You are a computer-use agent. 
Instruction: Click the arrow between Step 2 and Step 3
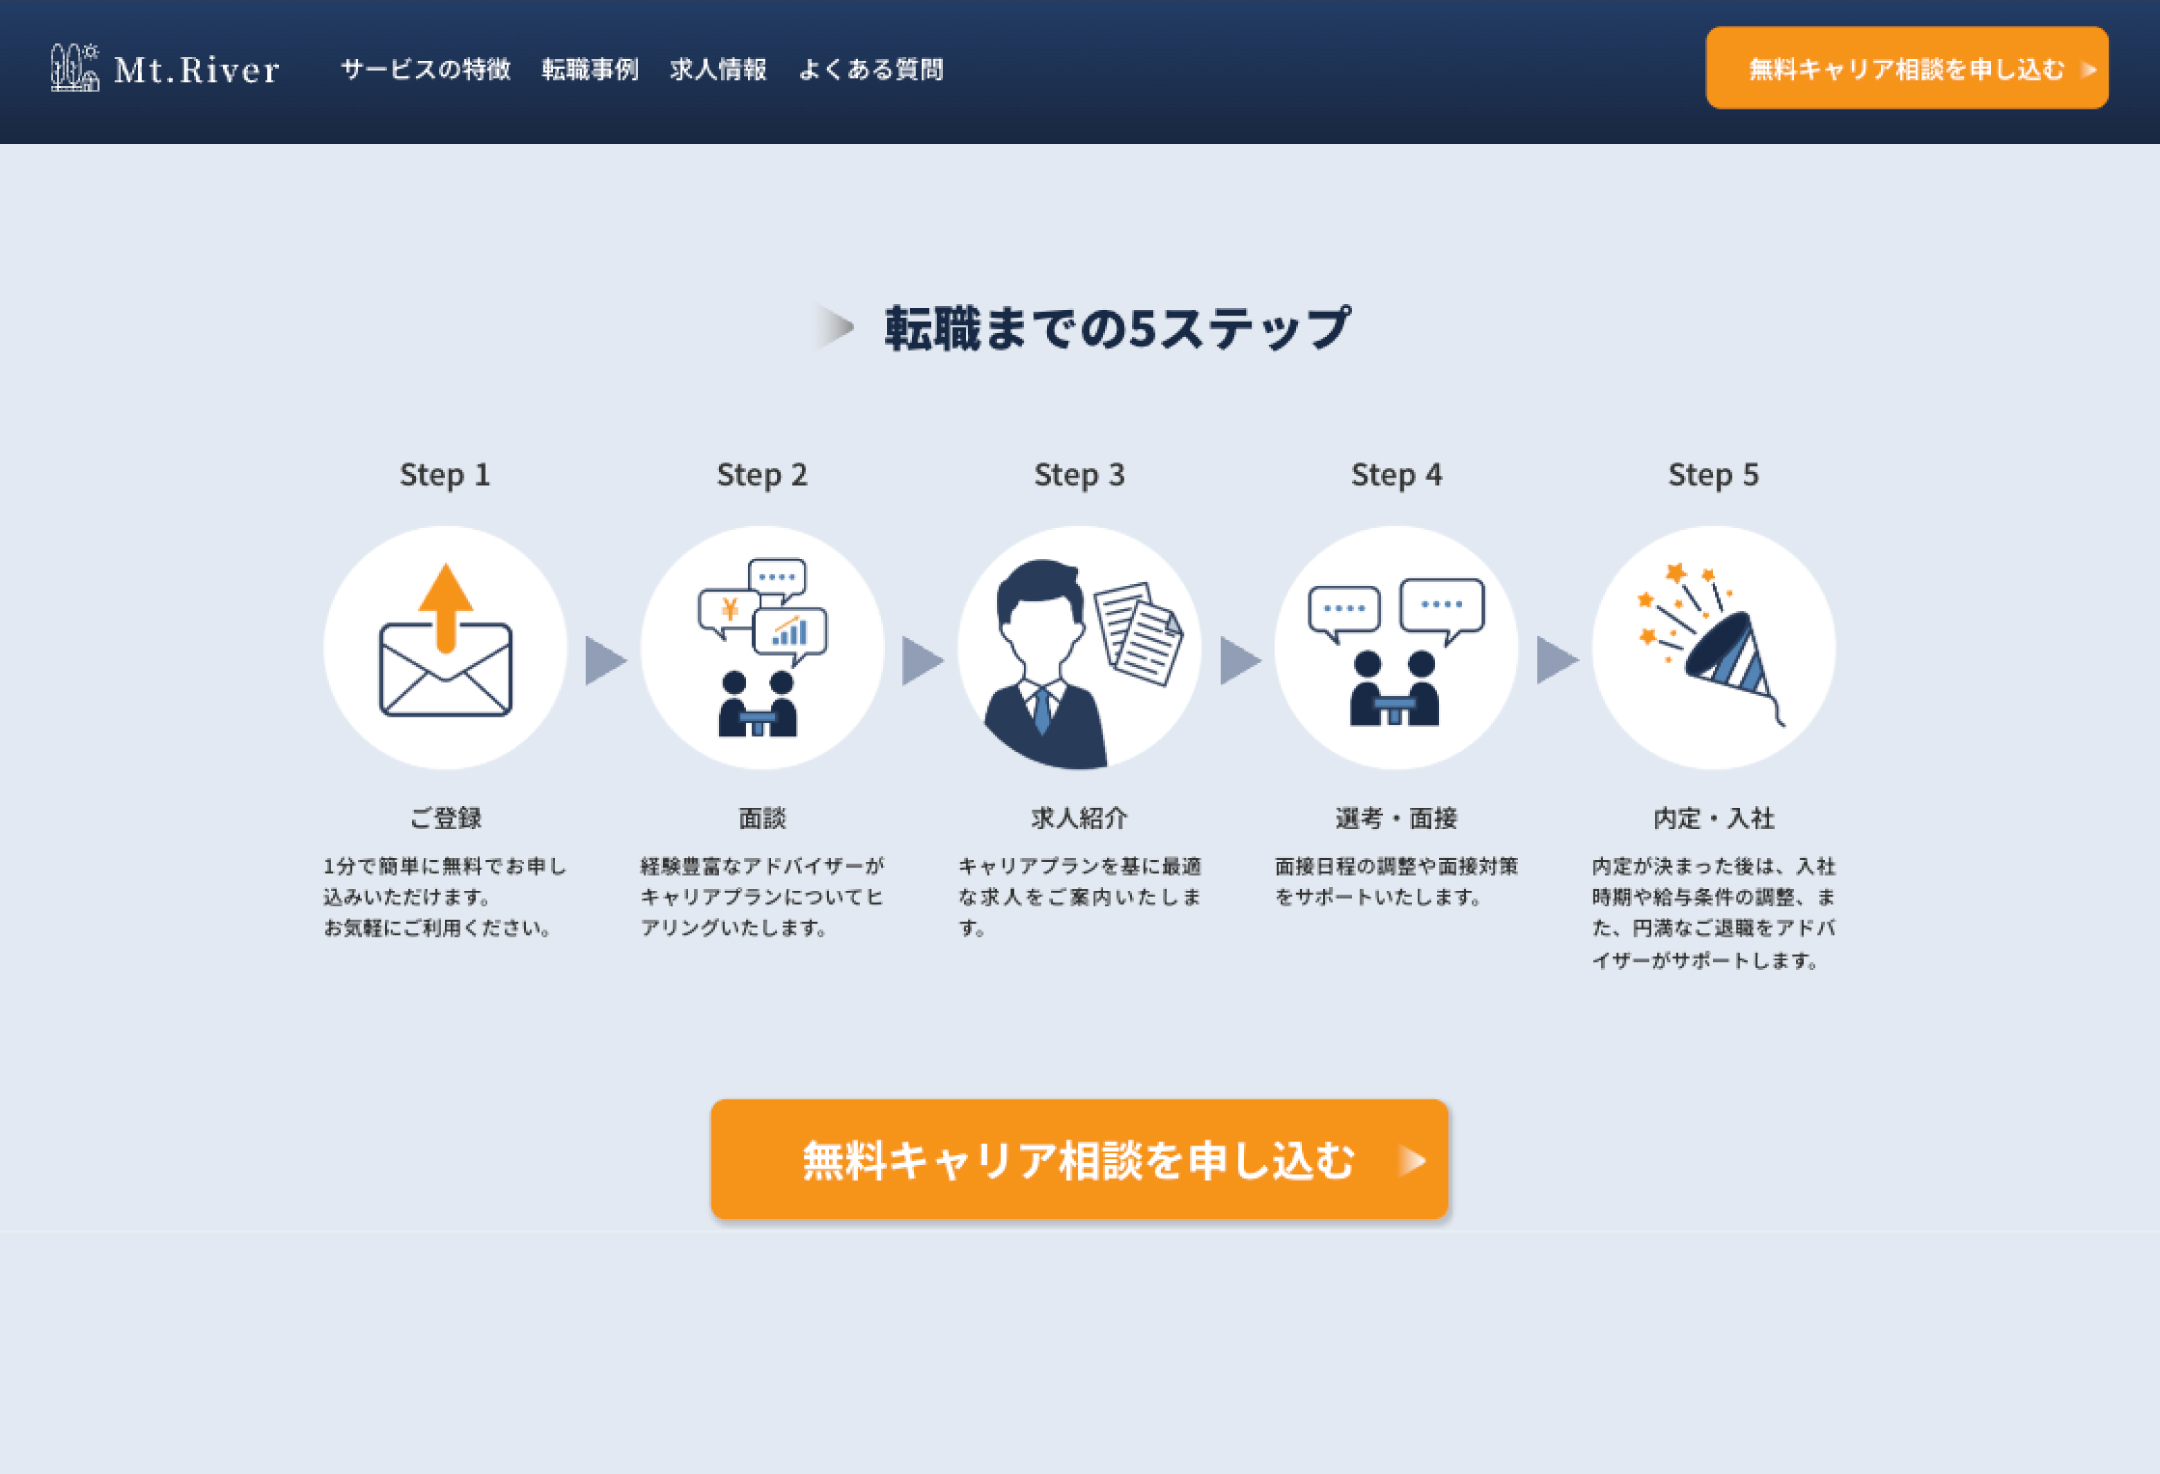click(x=922, y=660)
